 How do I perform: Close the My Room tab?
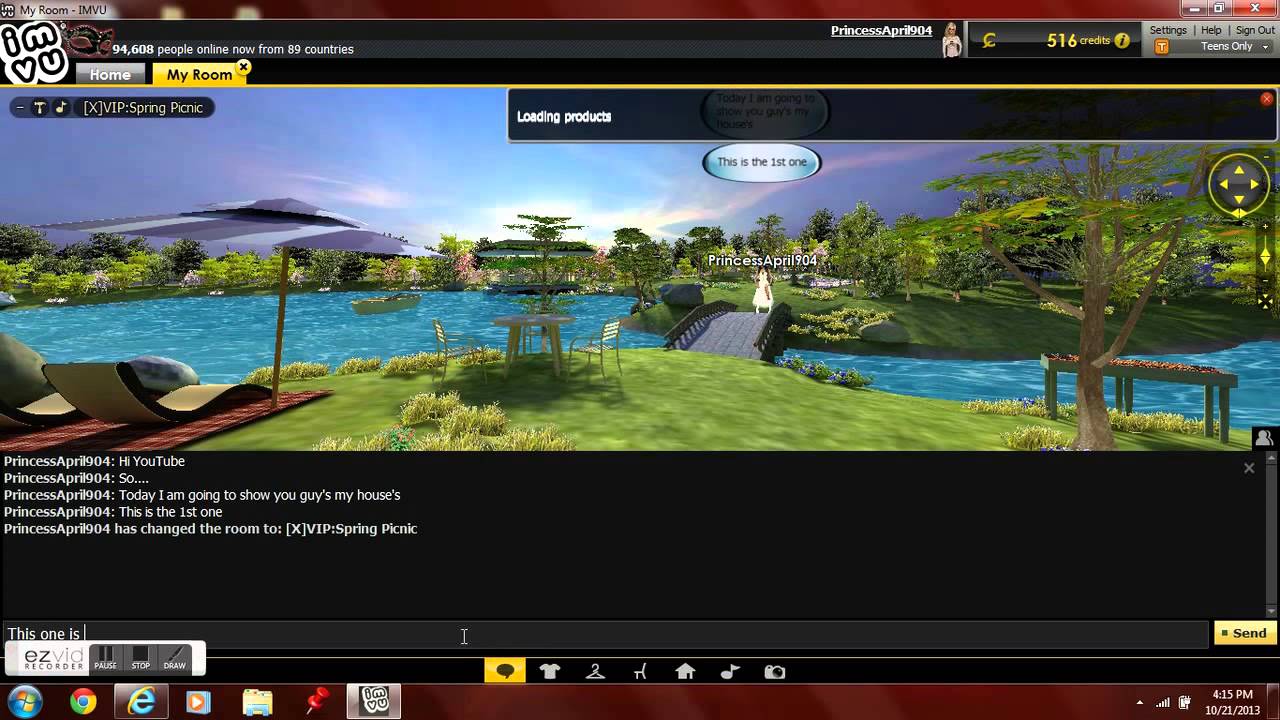coord(243,68)
